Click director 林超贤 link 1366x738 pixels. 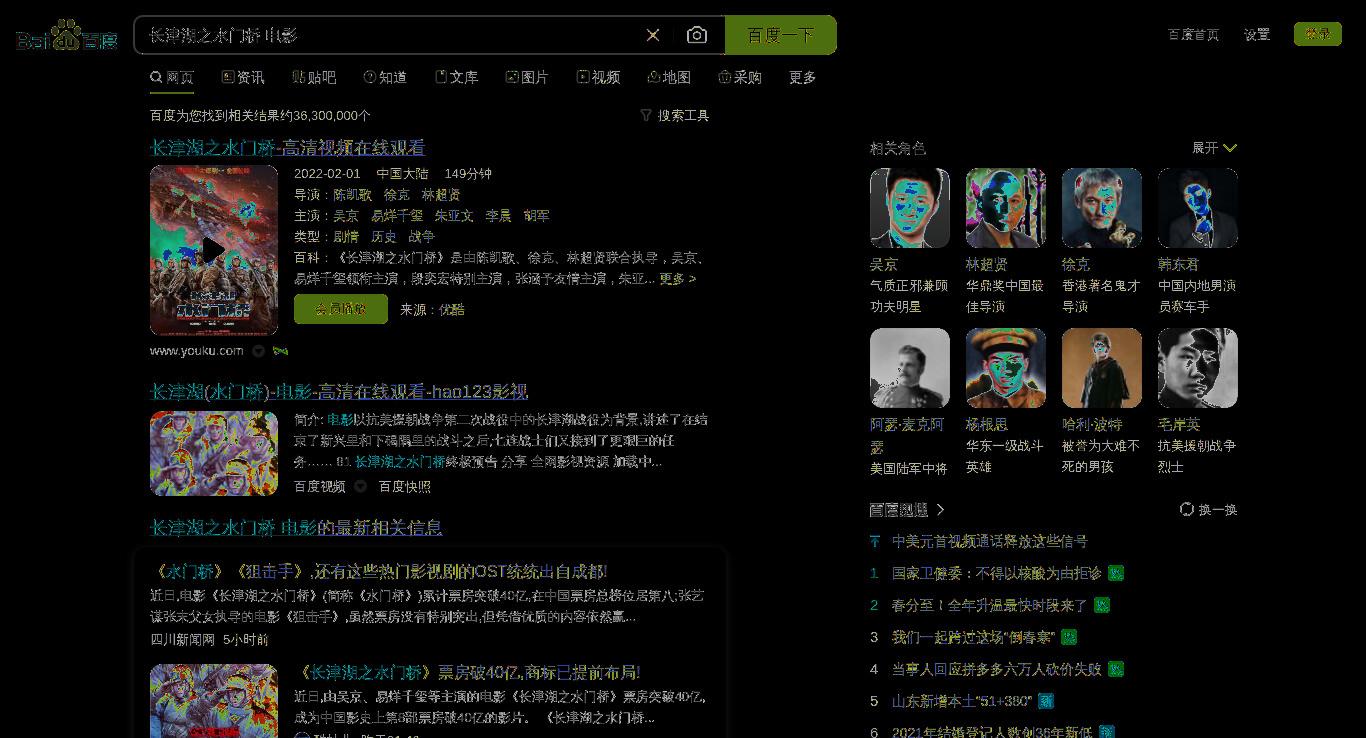click(441, 195)
